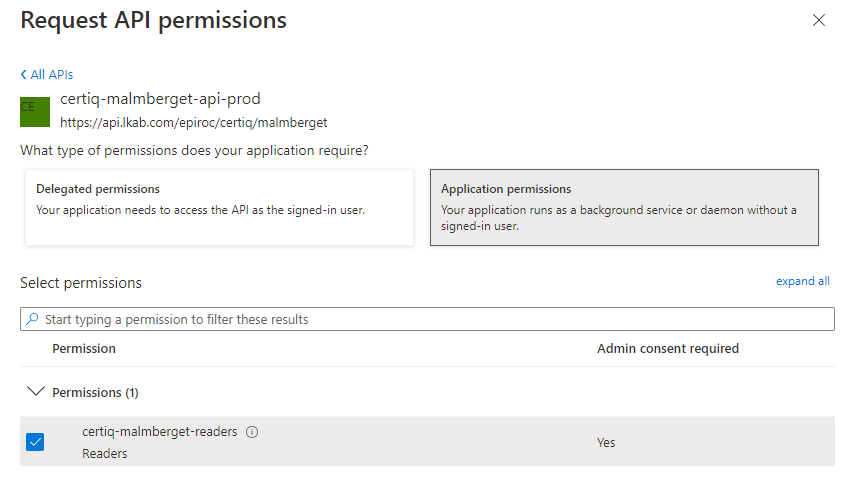This screenshot has height=503, width=855.
Task: Click the Yes admin consent value
Action: coord(607,442)
